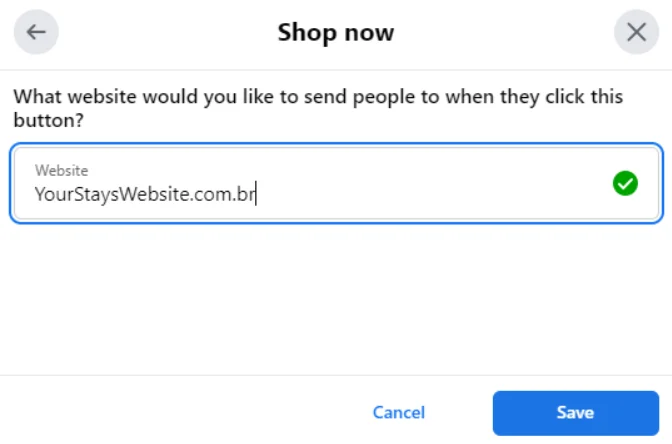Close the Shop now dialog with X

[636, 32]
